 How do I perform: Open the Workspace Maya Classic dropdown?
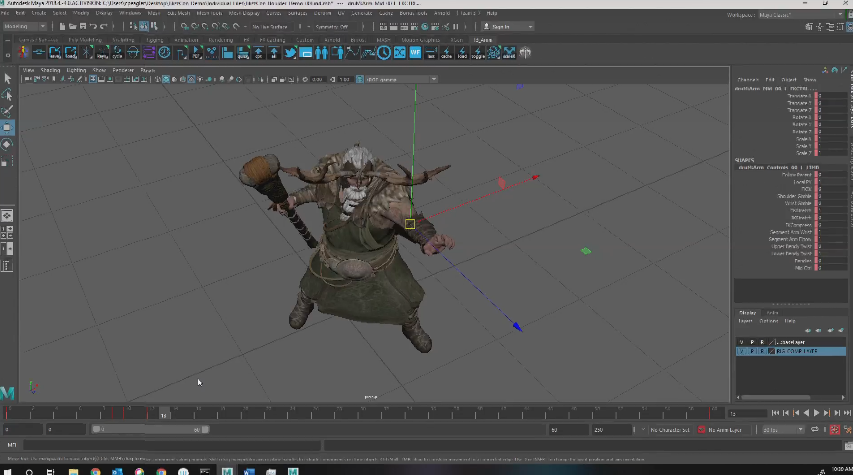click(802, 15)
